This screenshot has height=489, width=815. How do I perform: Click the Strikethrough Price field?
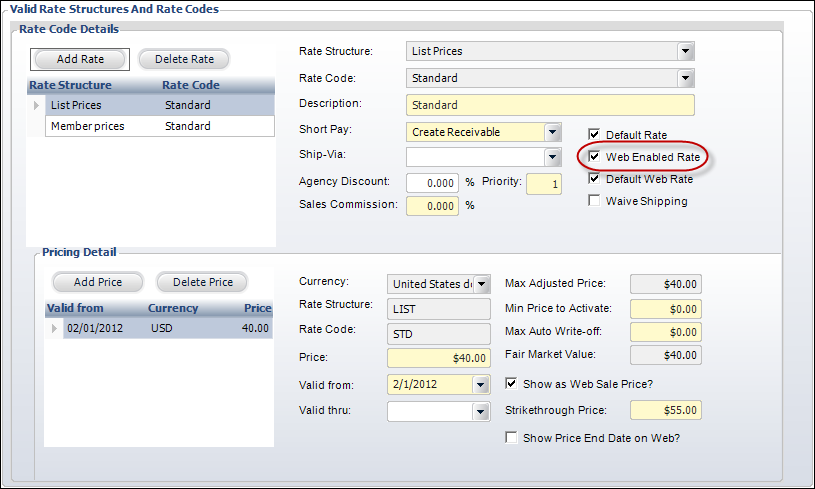666,410
